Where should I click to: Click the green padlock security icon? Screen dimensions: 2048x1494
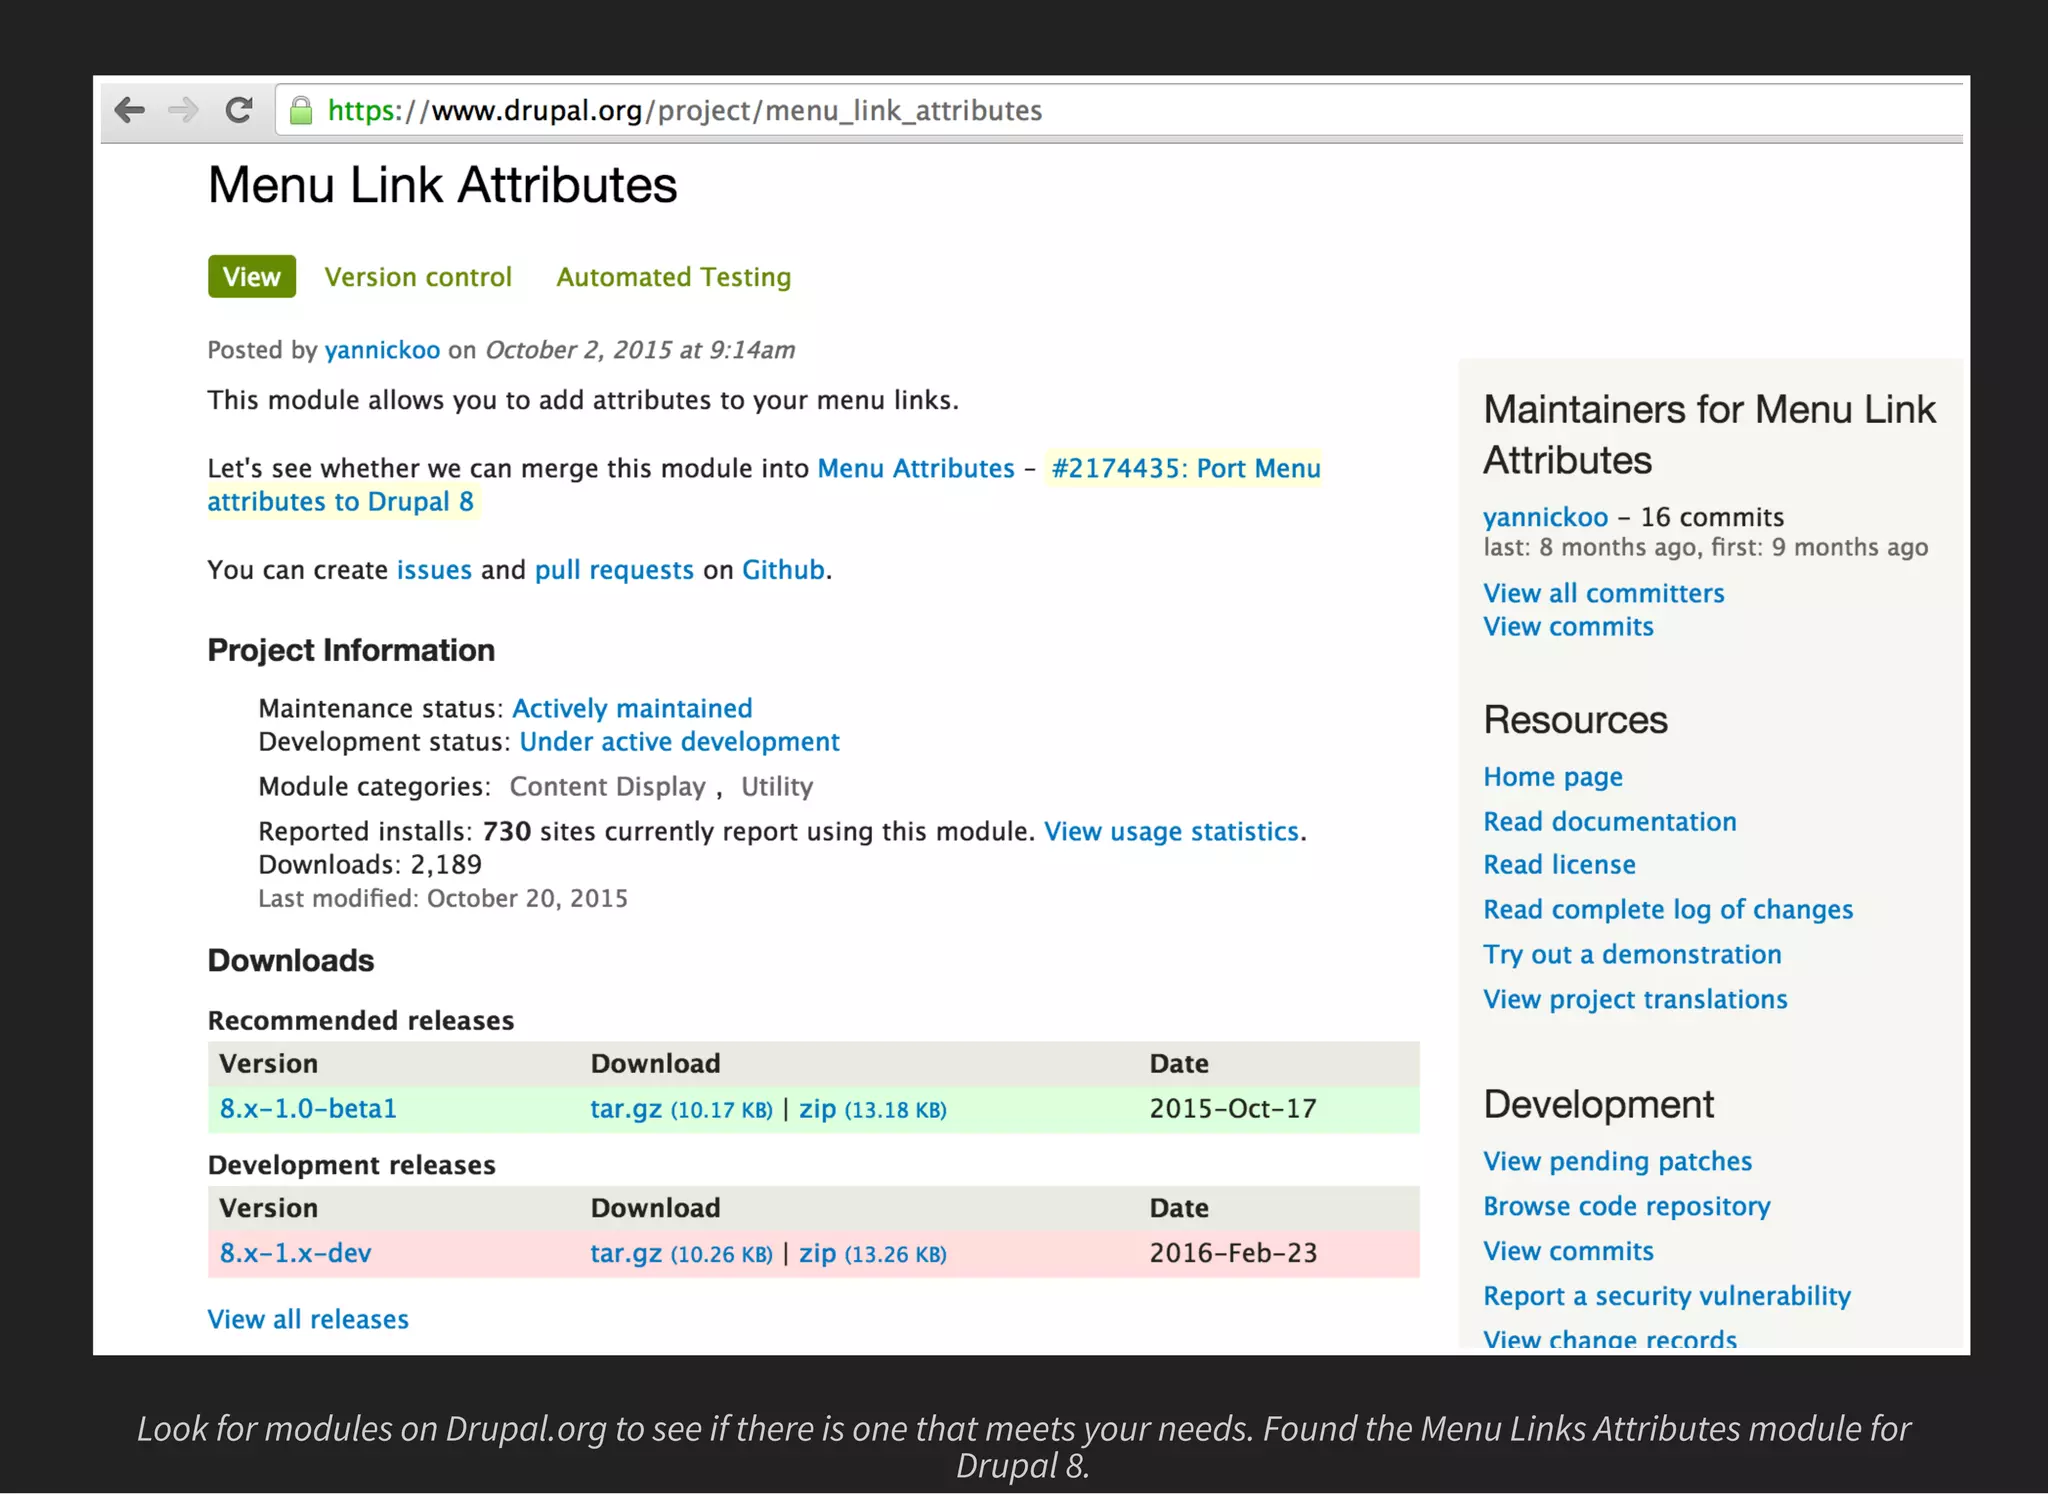tap(300, 110)
